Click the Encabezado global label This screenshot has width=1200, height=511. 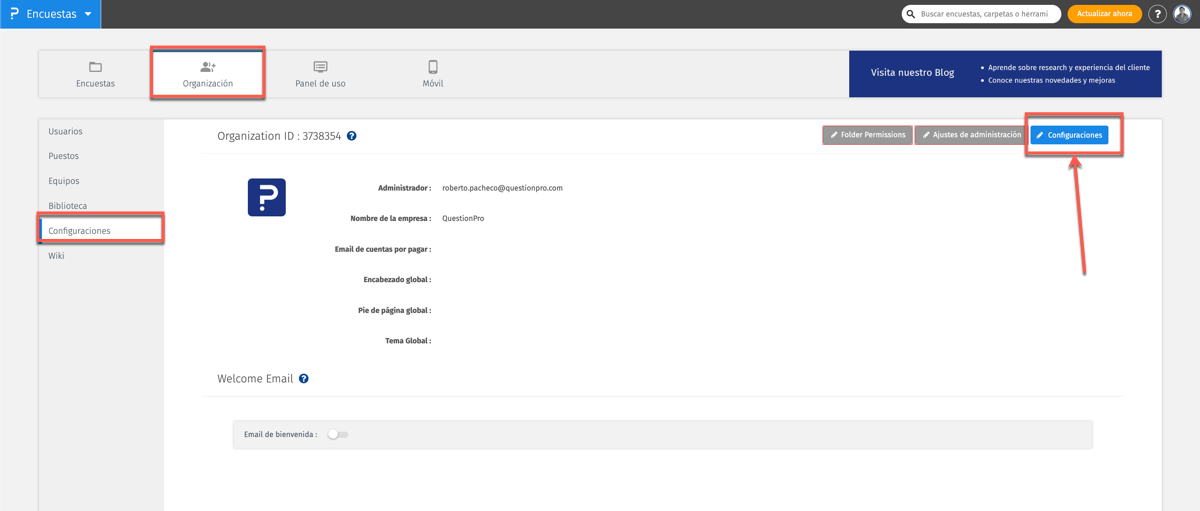coord(397,280)
